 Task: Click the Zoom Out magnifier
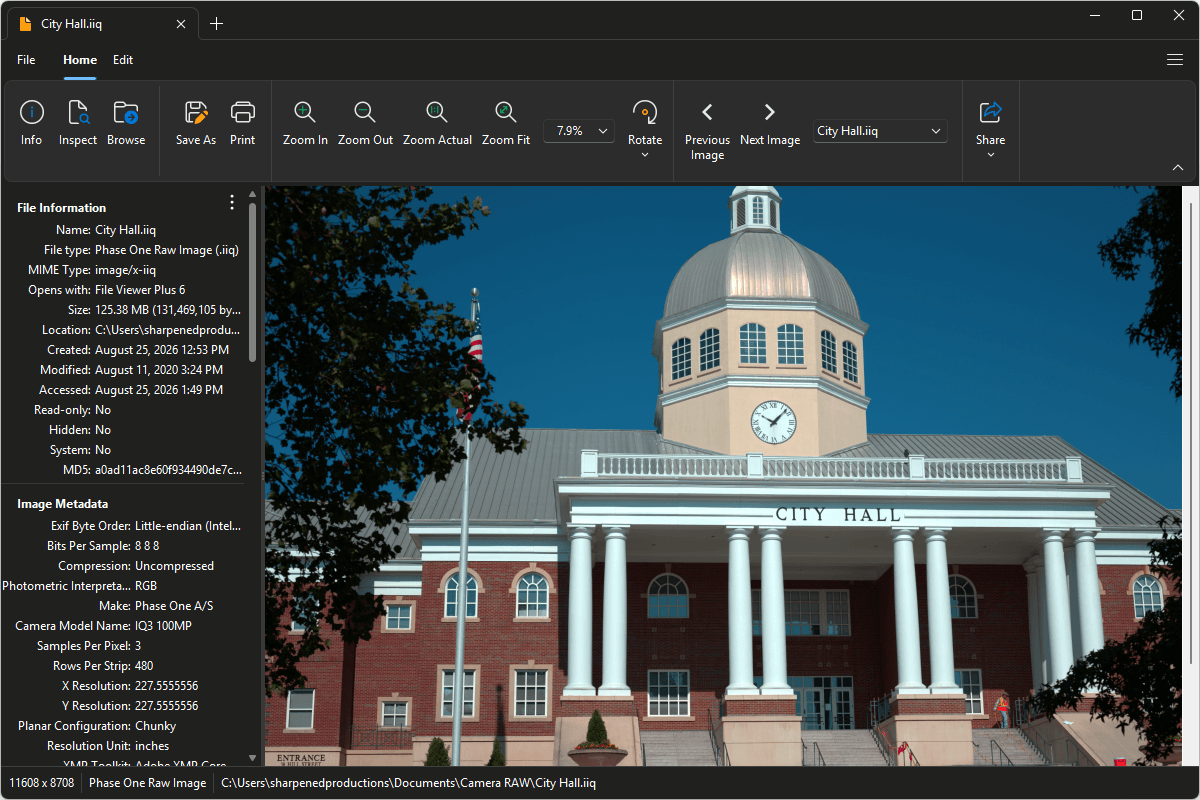coord(365,112)
